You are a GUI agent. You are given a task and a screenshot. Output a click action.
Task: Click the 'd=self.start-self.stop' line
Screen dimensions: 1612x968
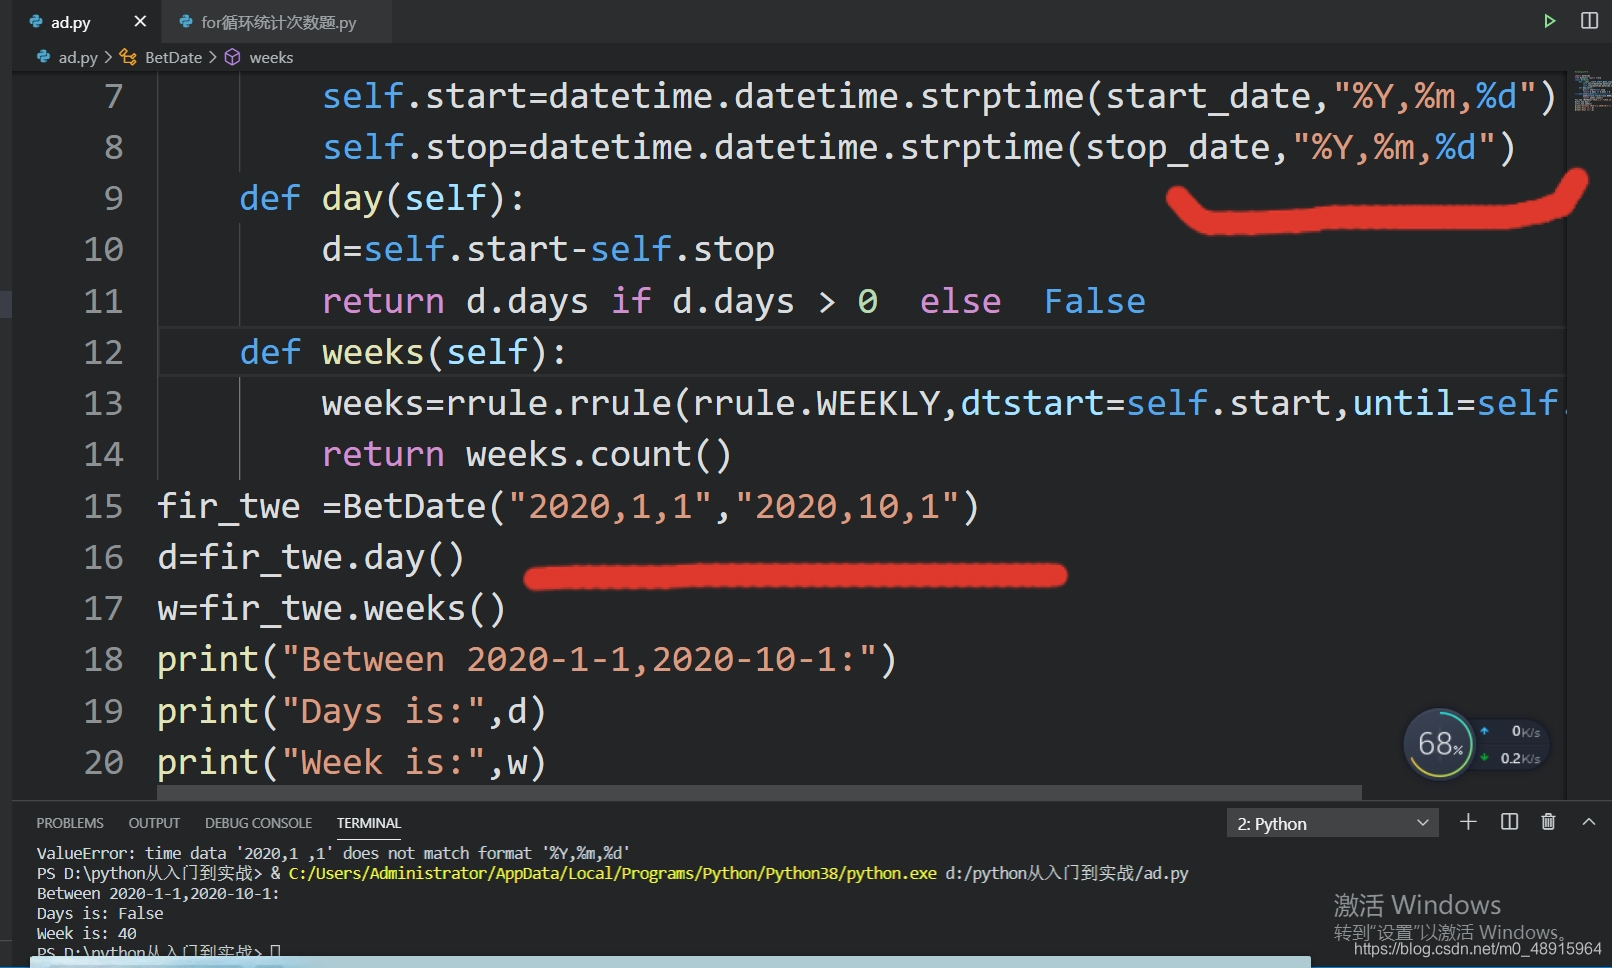(548, 249)
